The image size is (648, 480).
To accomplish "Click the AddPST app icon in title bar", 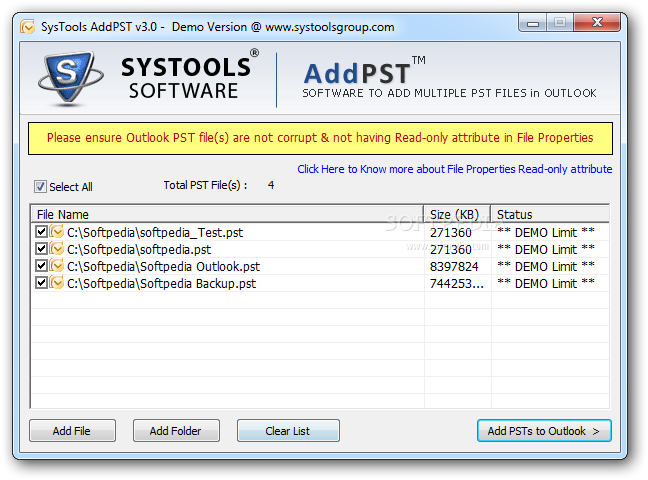I will (28, 27).
